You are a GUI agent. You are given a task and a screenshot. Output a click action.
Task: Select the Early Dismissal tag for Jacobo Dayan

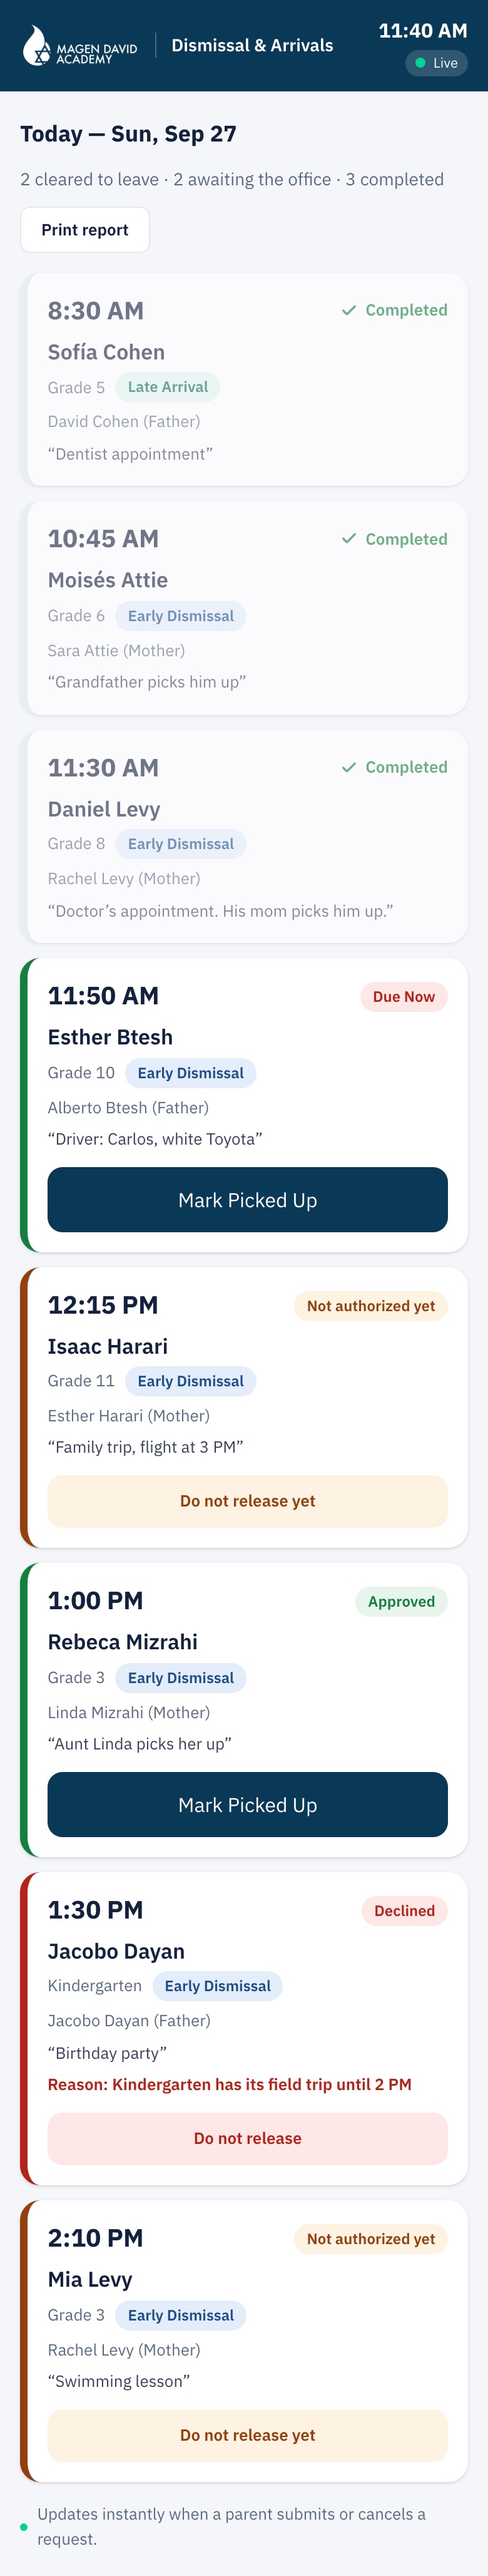[x=217, y=1986]
